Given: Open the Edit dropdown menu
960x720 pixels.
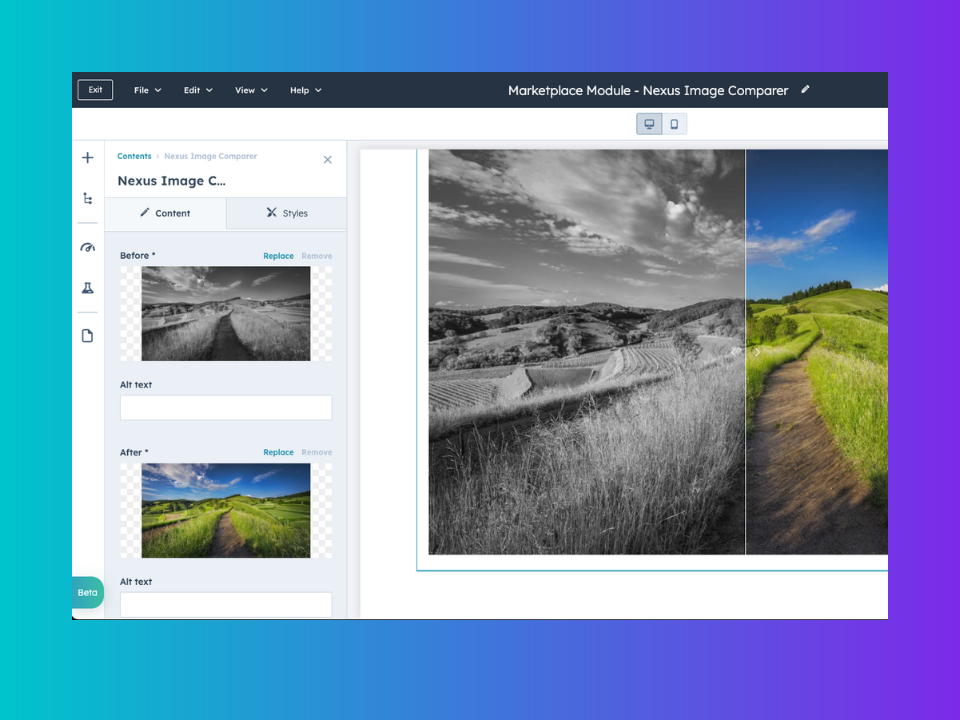Looking at the screenshot, I should [x=197, y=90].
